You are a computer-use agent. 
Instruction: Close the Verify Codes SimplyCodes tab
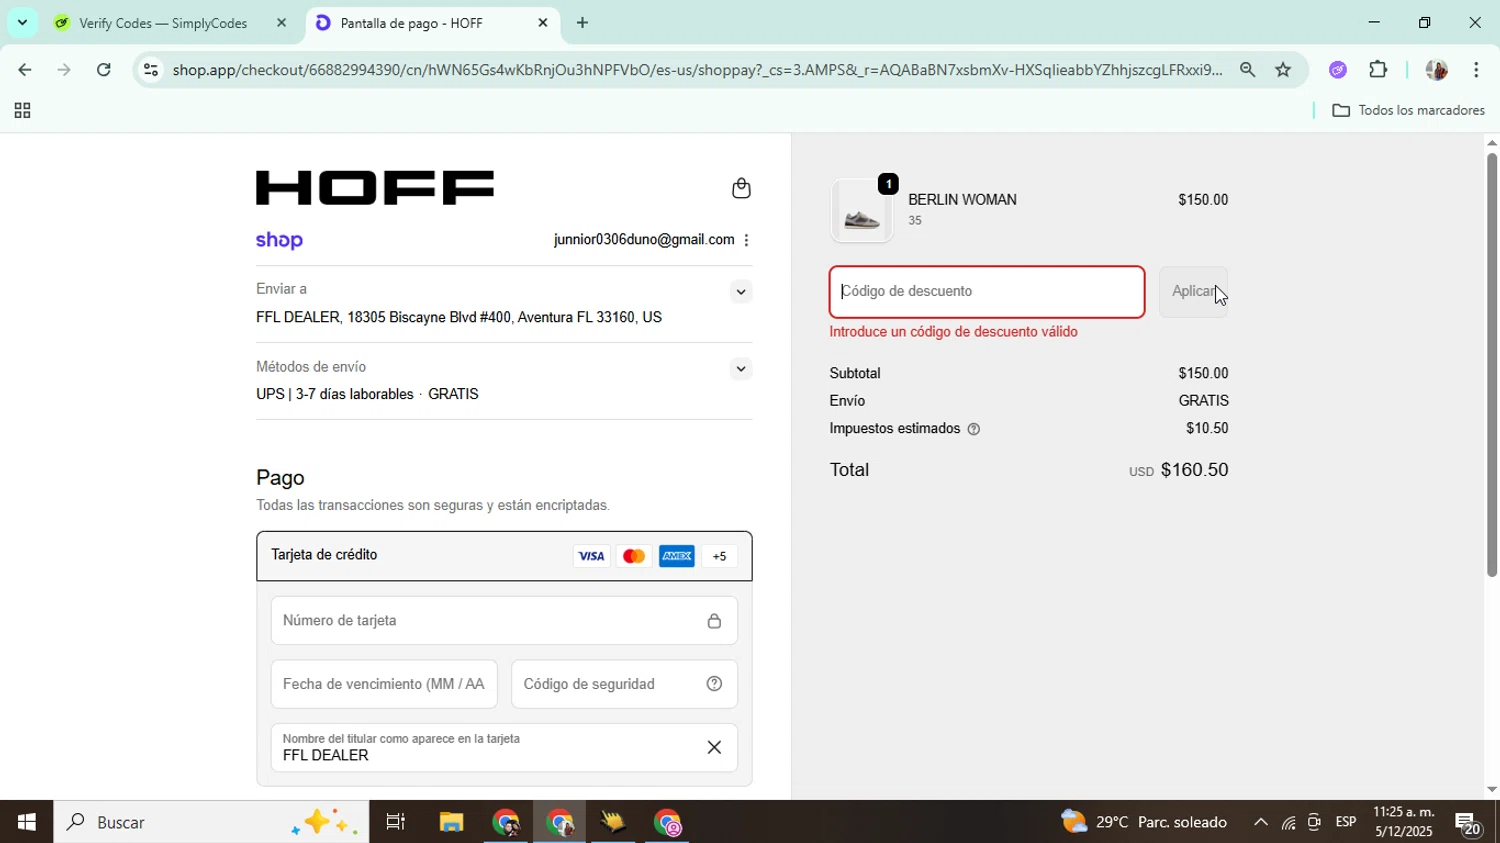pyautogui.click(x=281, y=23)
